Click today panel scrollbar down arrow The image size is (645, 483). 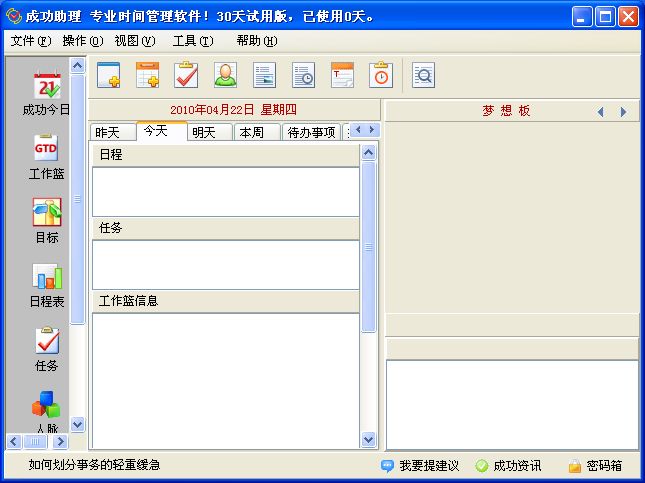(x=369, y=440)
